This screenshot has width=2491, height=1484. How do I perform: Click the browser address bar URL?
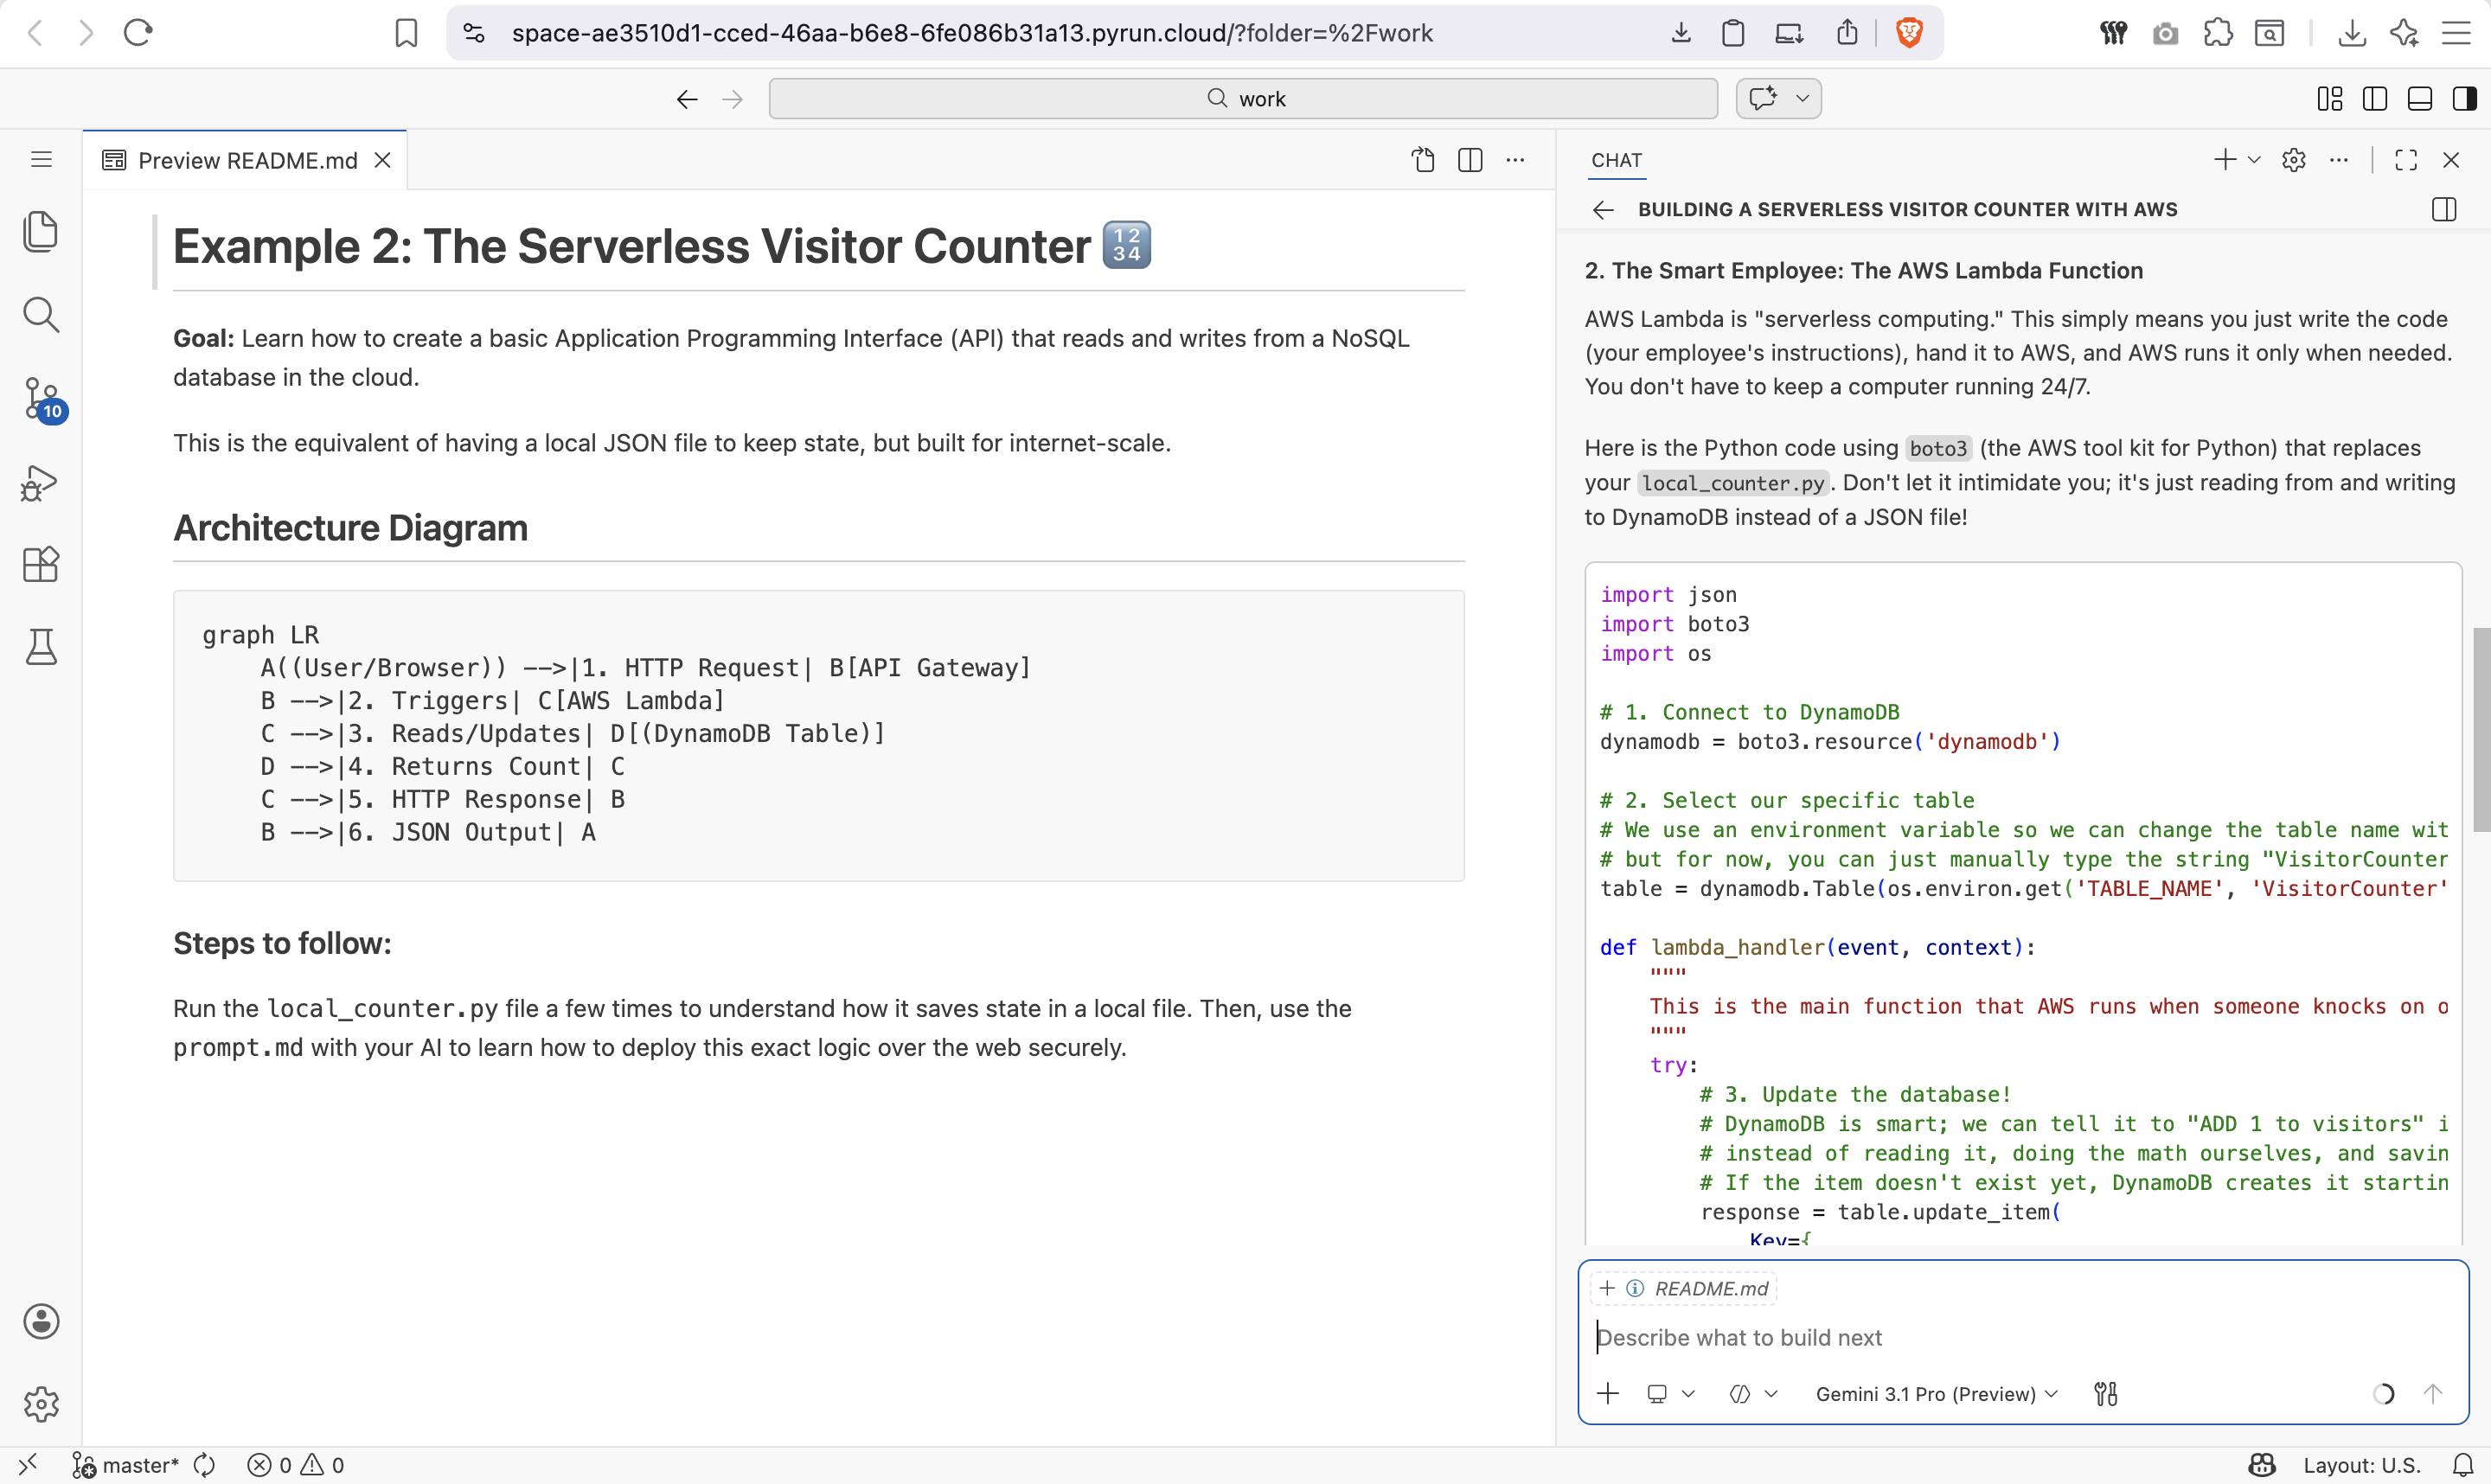tap(972, 33)
